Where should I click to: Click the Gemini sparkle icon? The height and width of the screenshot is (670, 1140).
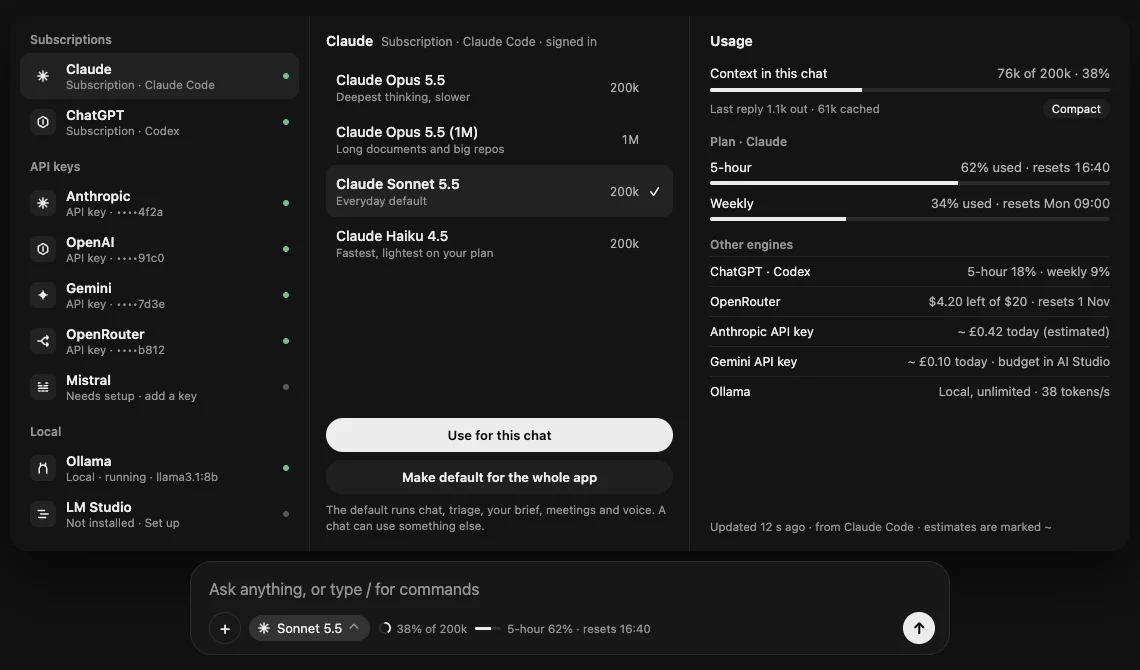pos(43,295)
